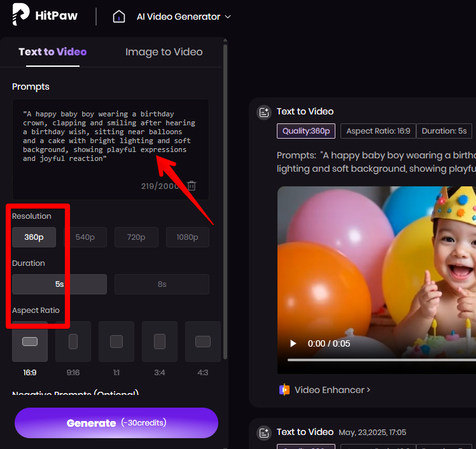Select 1080p resolution
The width and height of the screenshot is (476, 449).
187,237
